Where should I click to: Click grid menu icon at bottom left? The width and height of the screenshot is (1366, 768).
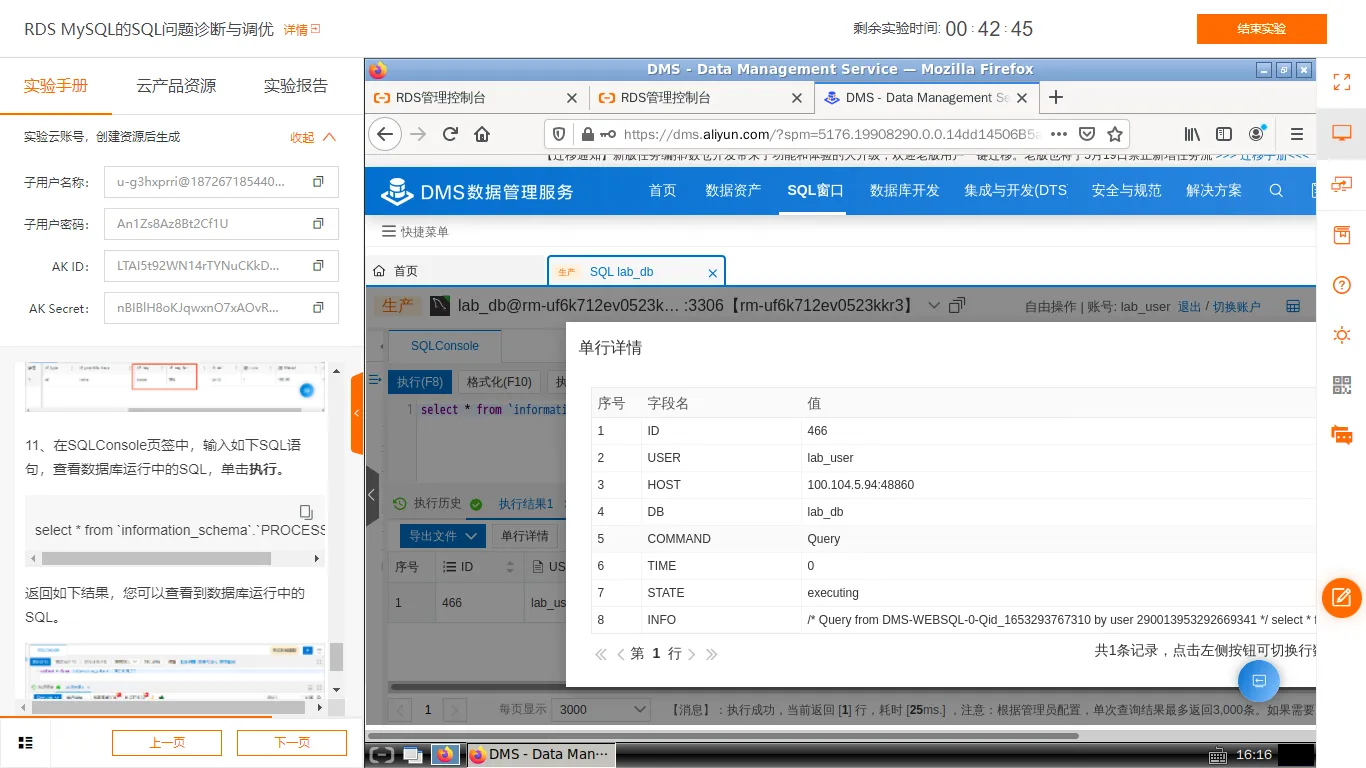click(26, 742)
